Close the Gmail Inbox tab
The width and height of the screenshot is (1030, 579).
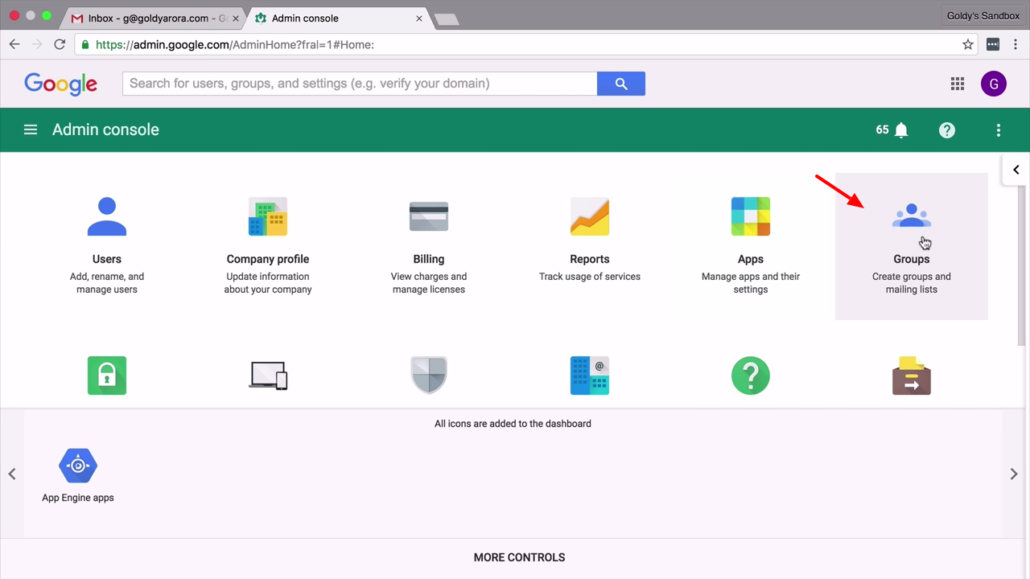coord(236,18)
